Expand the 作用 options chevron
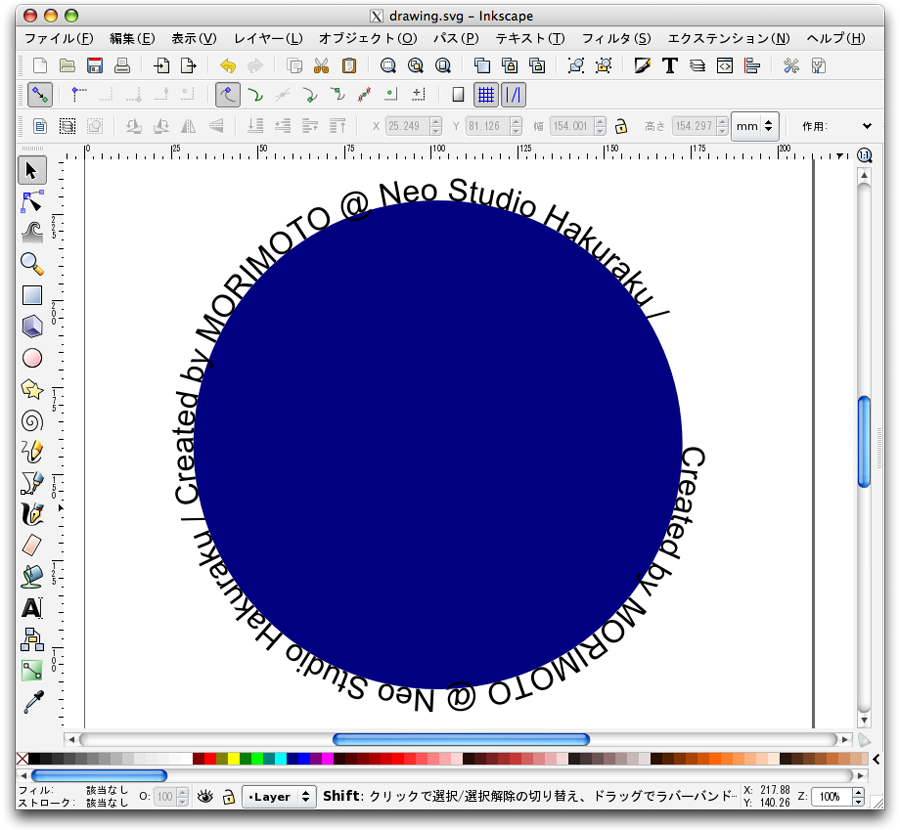 click(867, 126)
